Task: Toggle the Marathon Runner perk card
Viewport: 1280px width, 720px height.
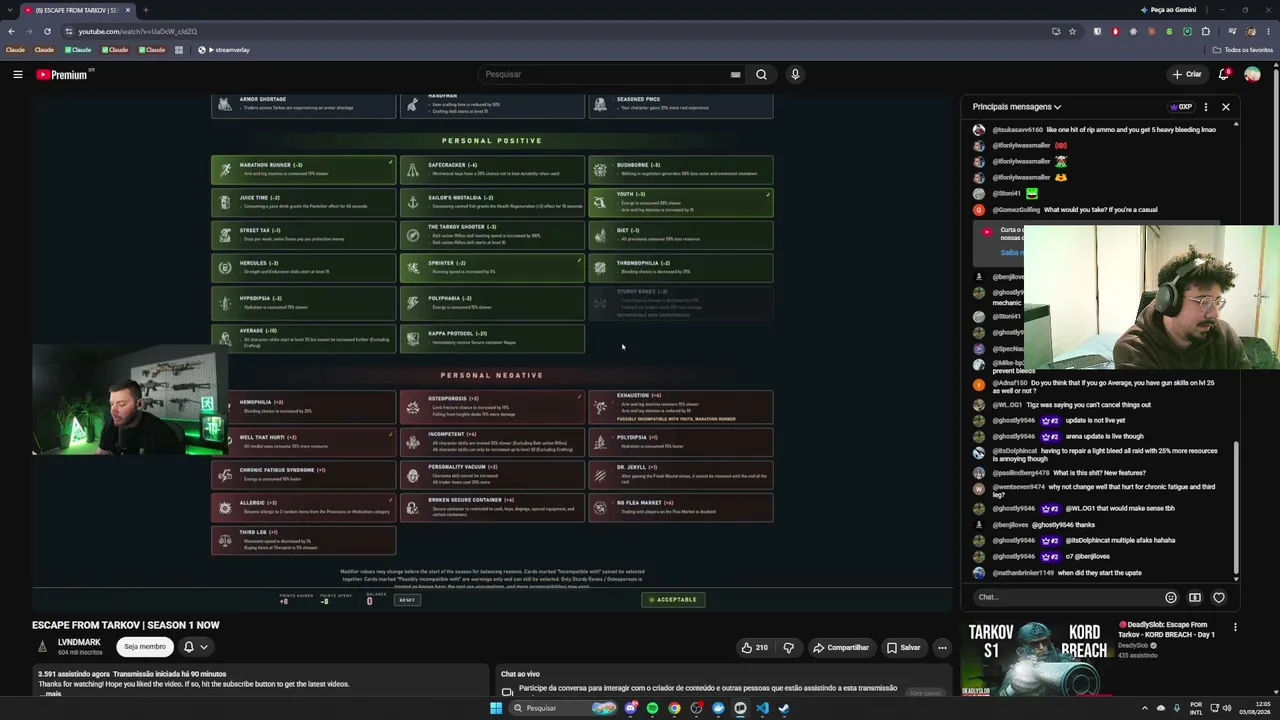Action: point(303,169)
